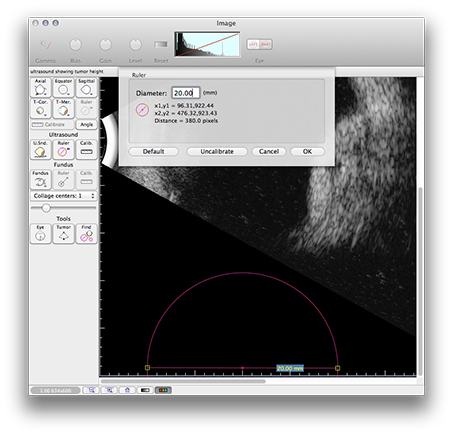Click the horizontal scrollbar under the image
453x435 pixels.
tap(183, 381)
